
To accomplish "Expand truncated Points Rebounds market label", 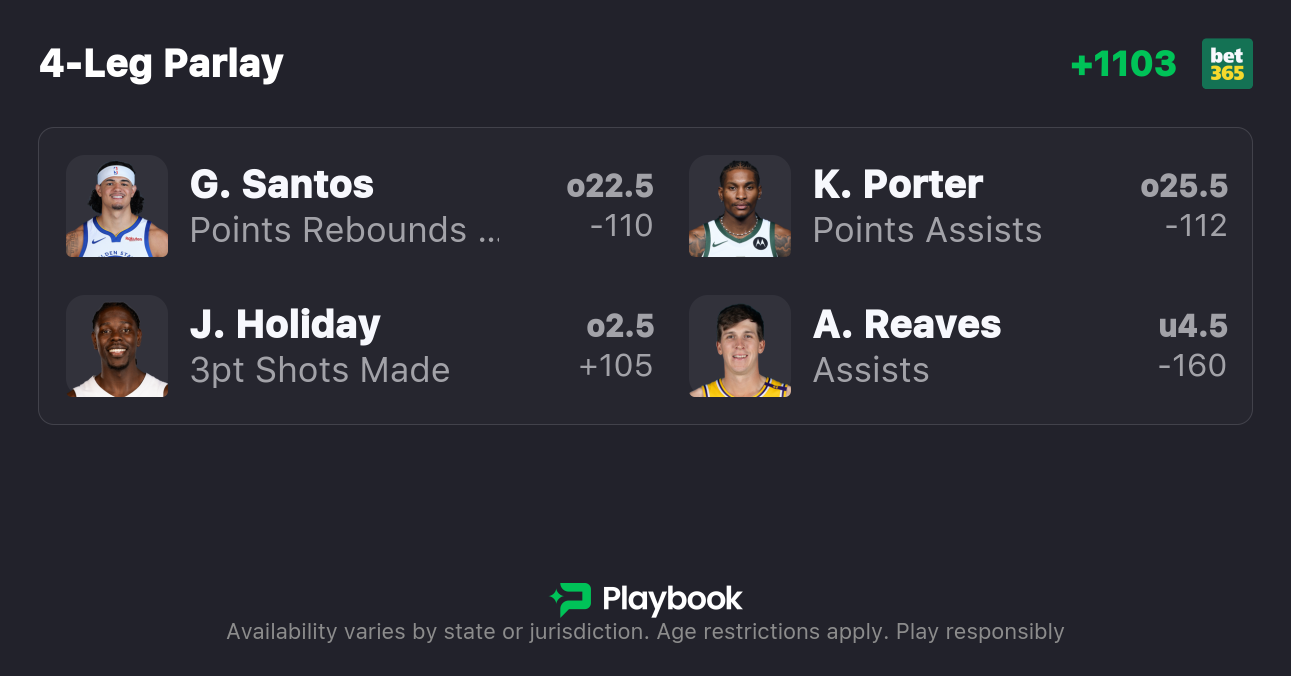I will (344, 231).
